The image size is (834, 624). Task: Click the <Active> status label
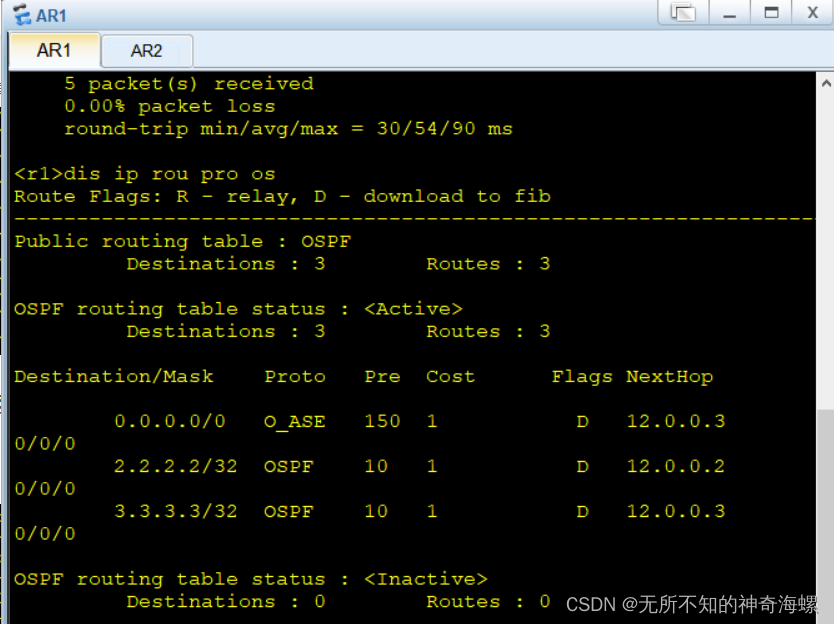click(412, 308)
